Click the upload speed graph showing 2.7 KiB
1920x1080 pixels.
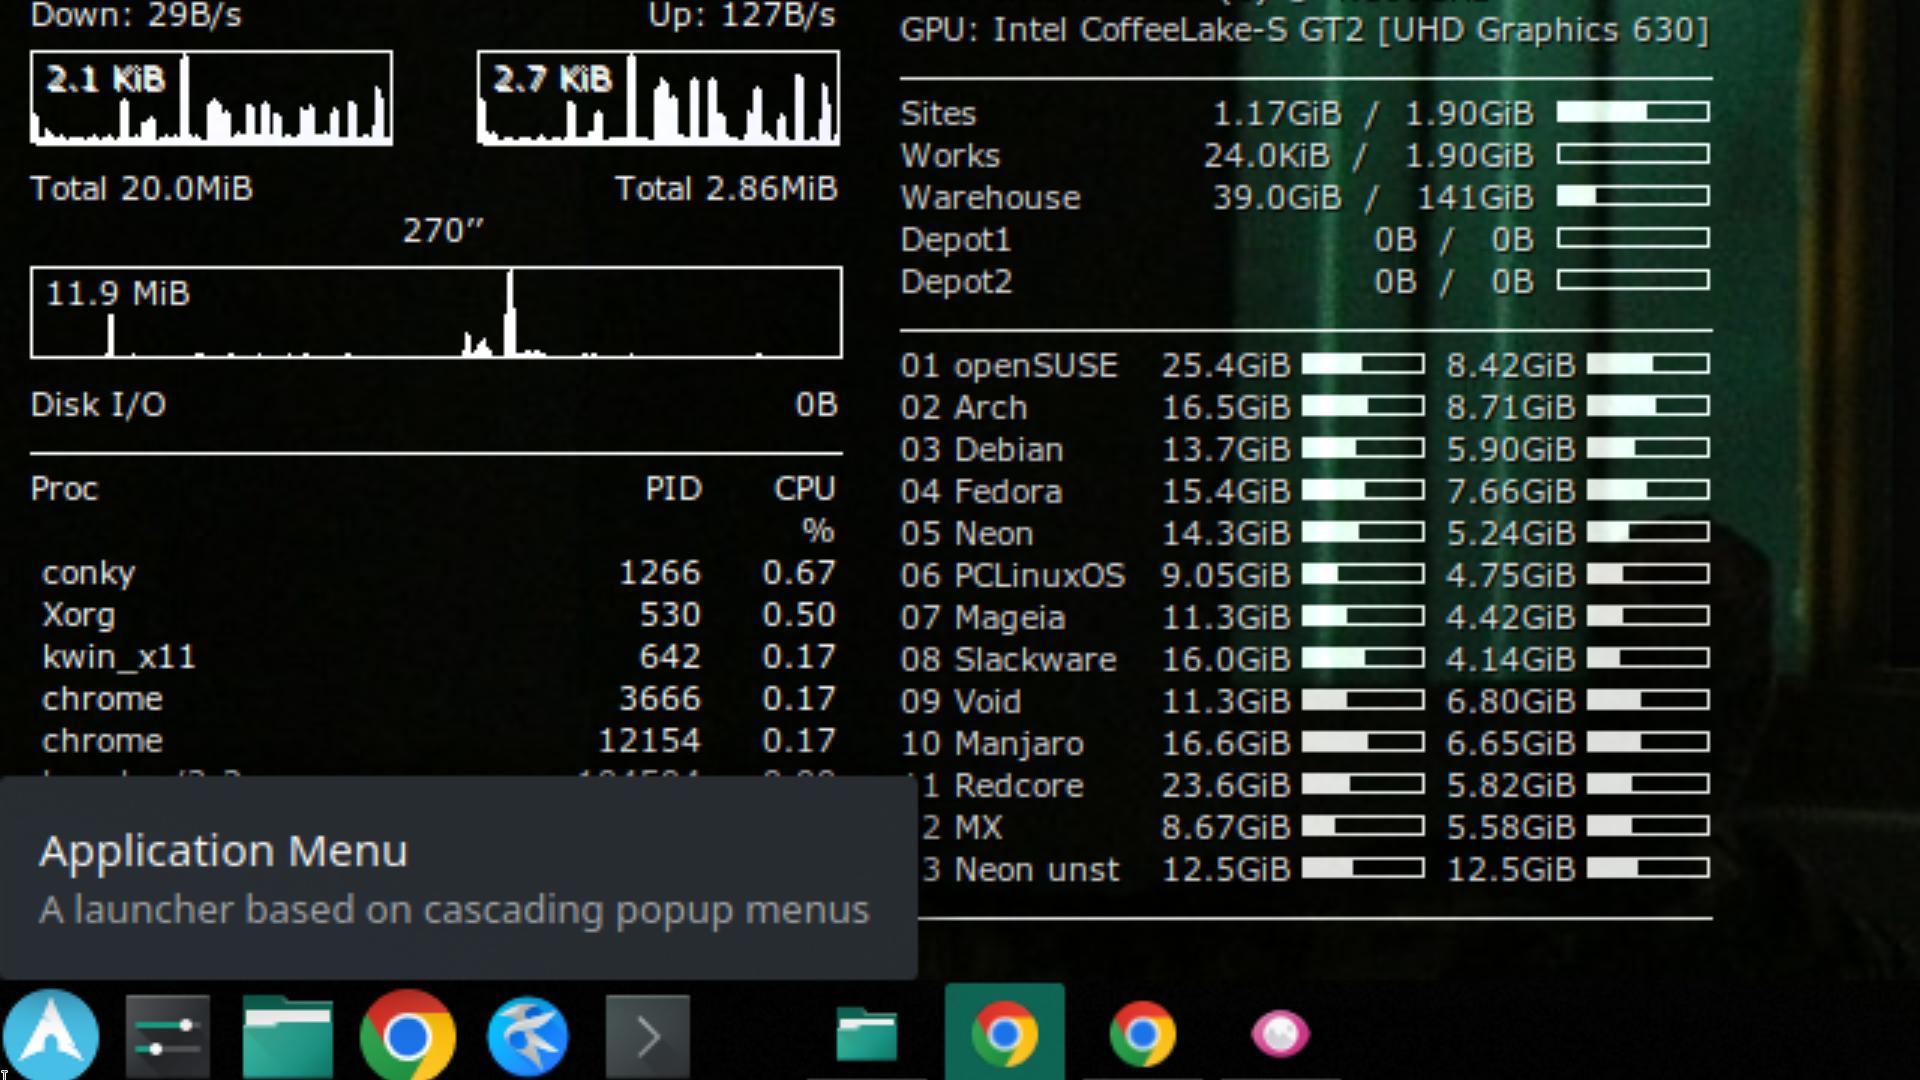coord(658,98)
